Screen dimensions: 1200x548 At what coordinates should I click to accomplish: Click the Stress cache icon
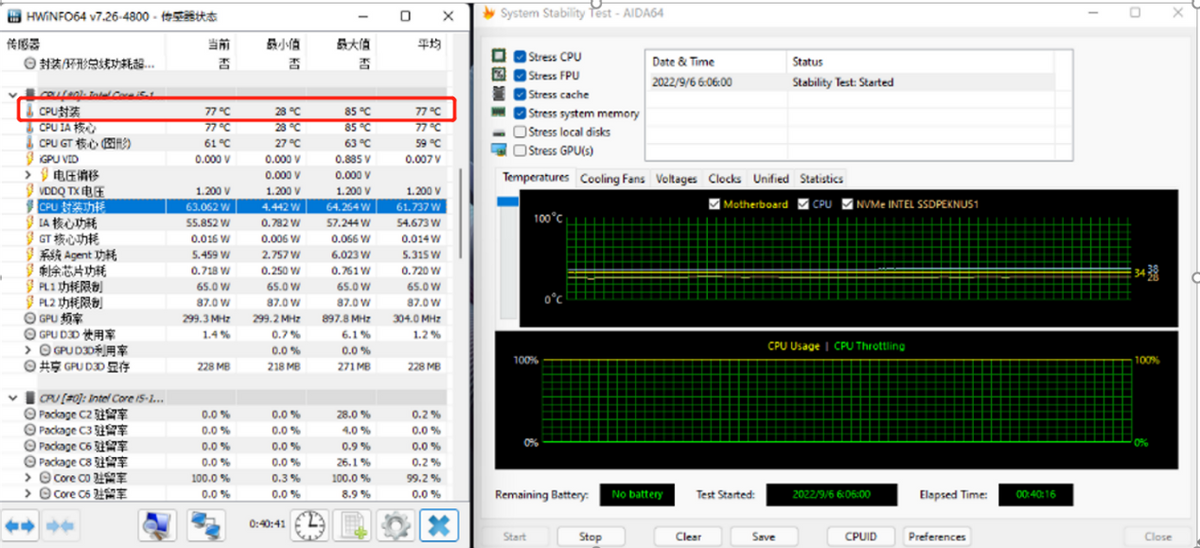coord(499,94)
